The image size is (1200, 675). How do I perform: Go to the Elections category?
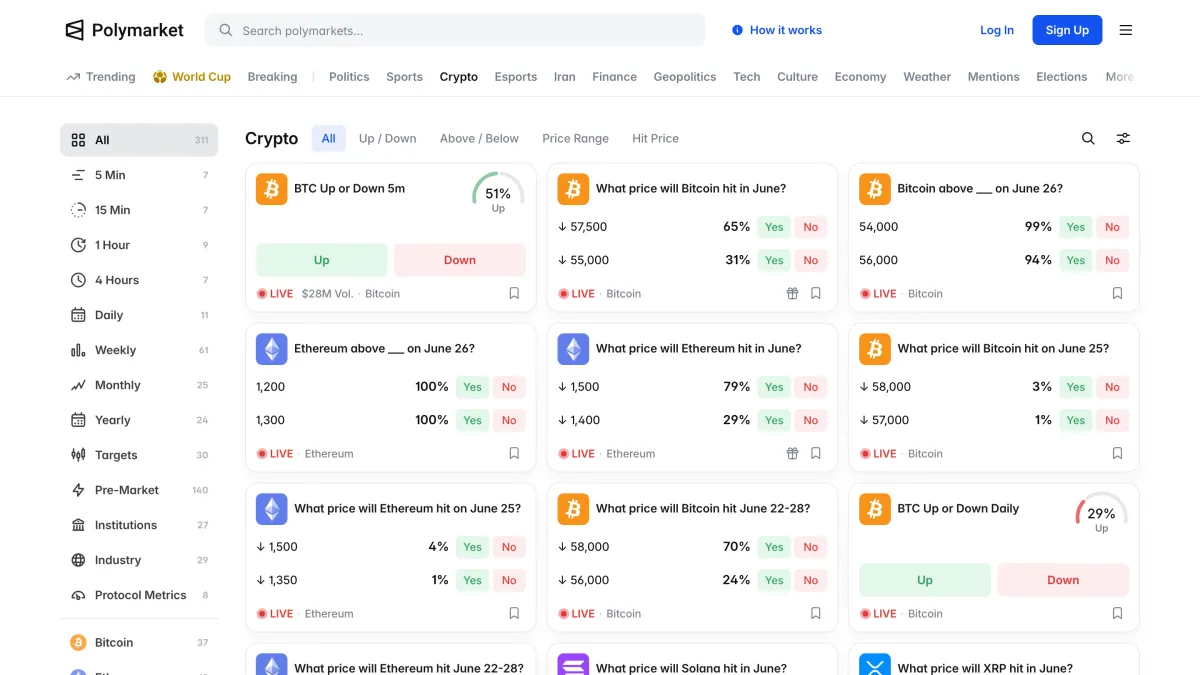(x=1061, y=77)
